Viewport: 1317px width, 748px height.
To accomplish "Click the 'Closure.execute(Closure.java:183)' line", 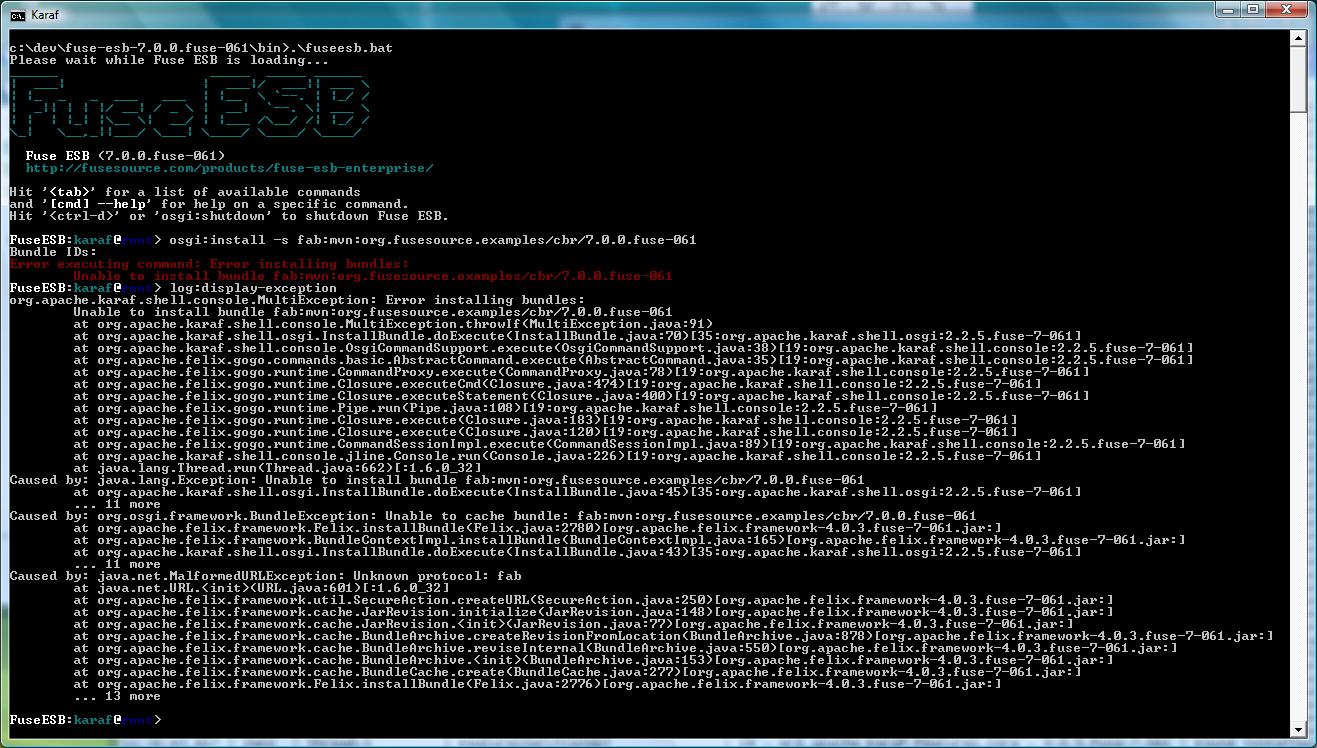I will 545,420.
